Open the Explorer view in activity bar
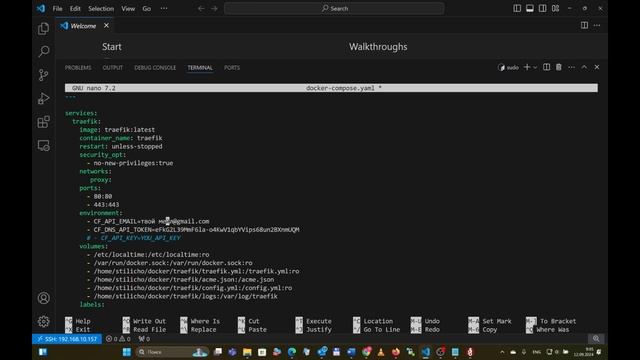This screenshot has height=360, width=640. [x=44, y=29]
